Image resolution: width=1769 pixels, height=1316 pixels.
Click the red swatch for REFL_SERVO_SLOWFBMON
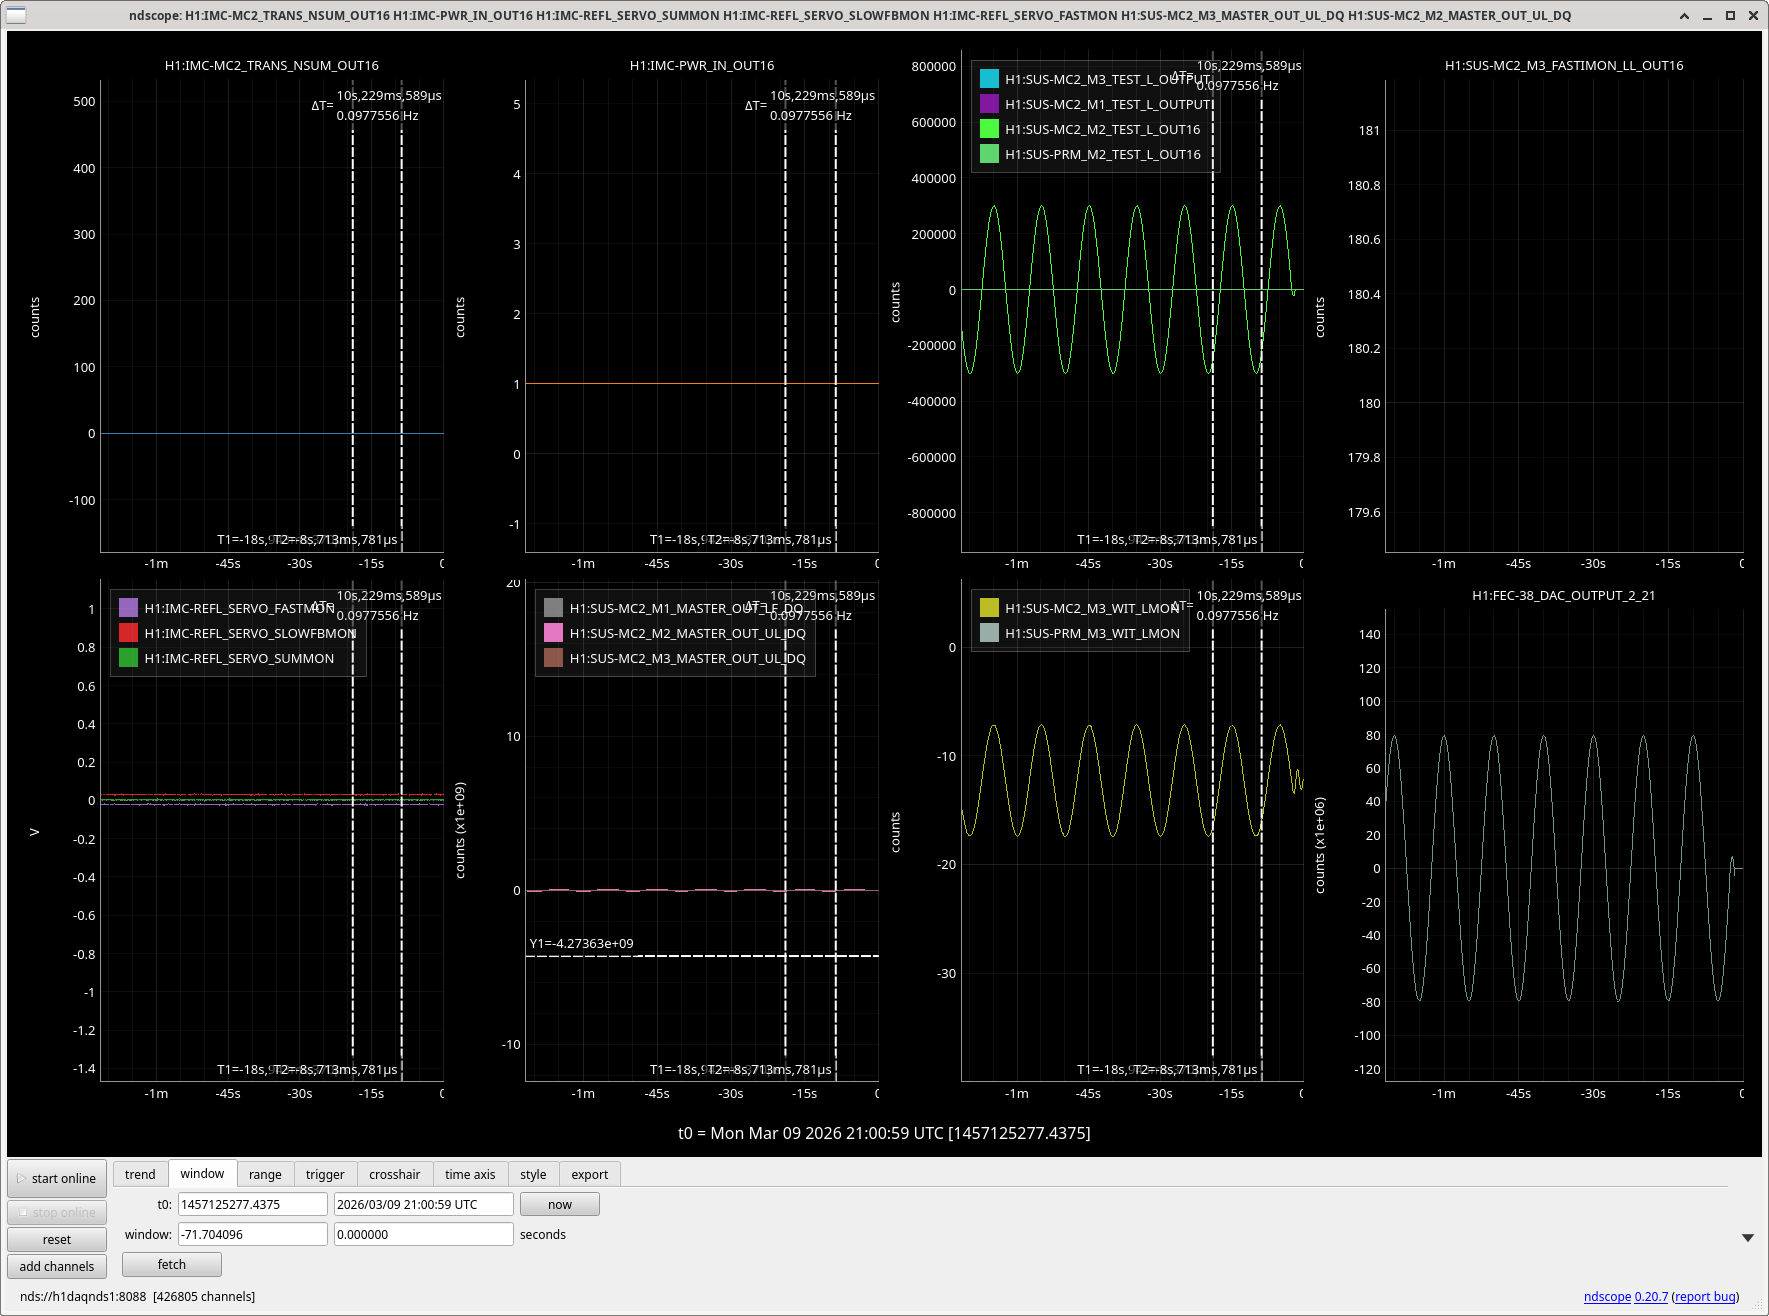click(128, 633)
